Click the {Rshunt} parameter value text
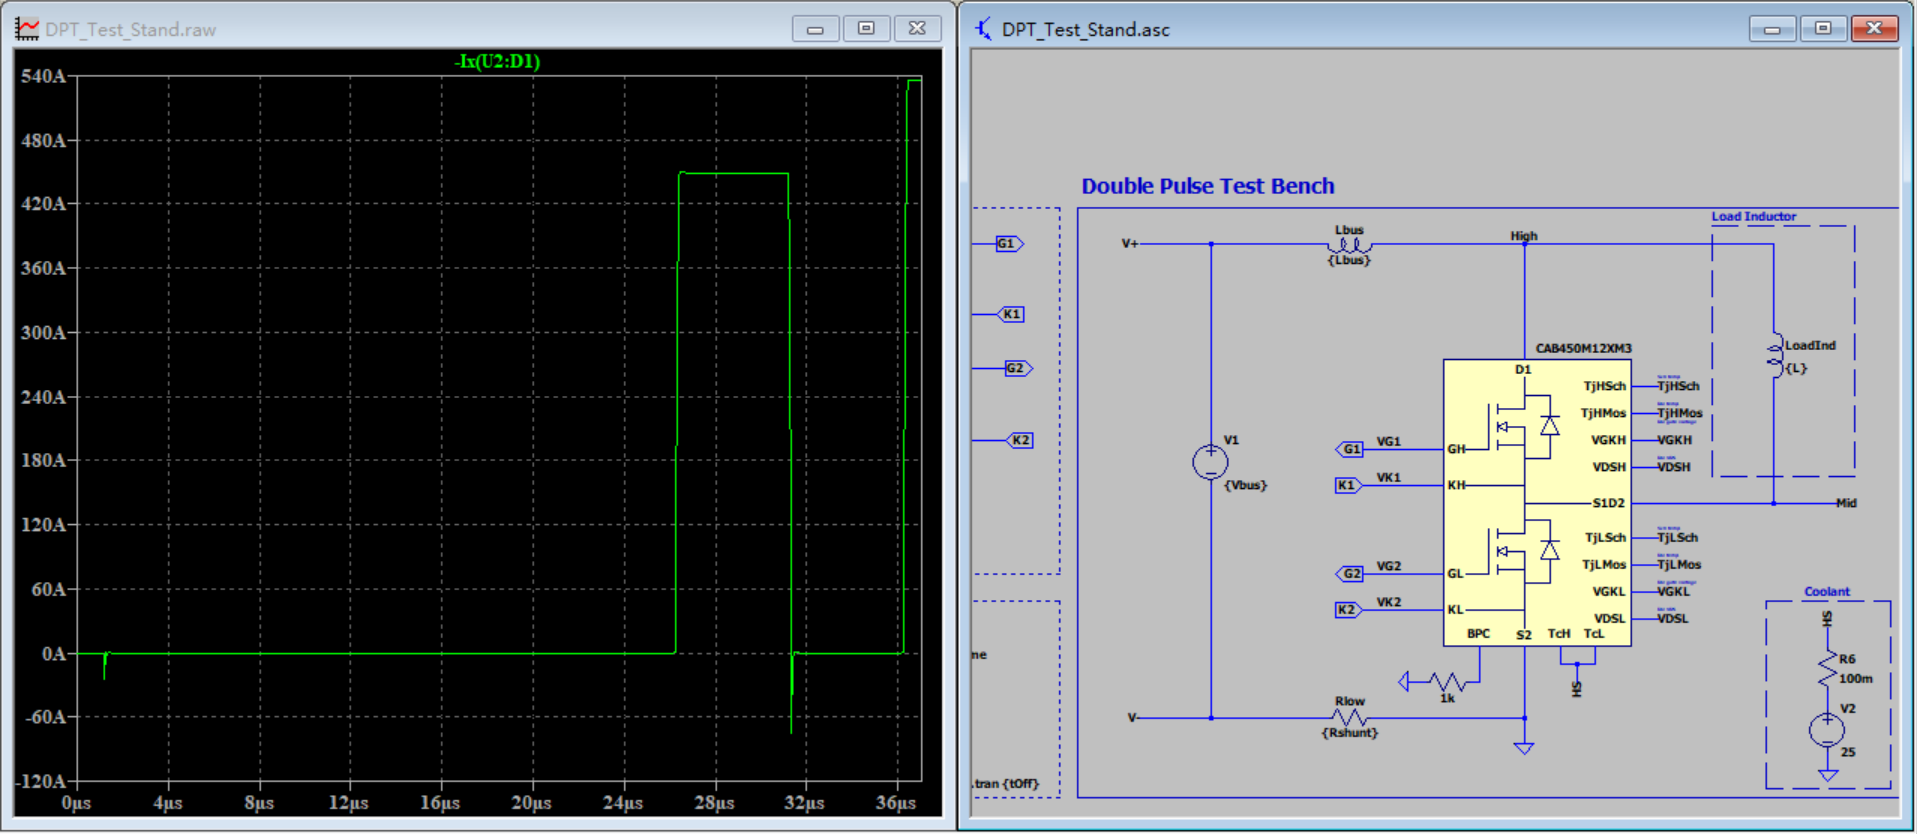 tap(1350, 733)
